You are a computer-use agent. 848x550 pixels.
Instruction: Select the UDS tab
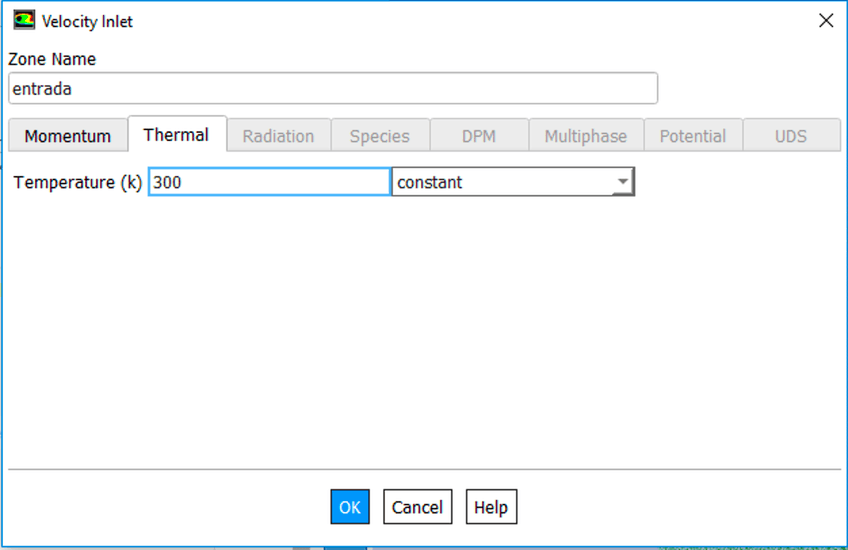(790, 136)
